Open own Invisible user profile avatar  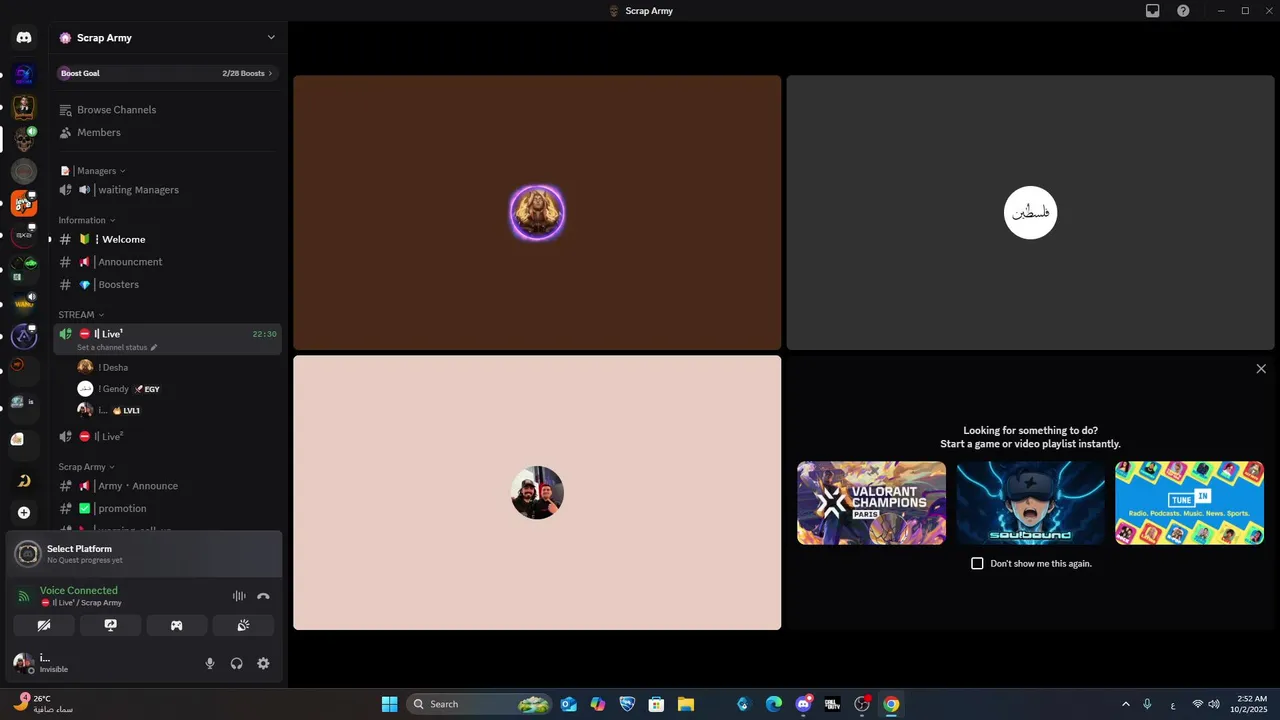pos(23,663)
